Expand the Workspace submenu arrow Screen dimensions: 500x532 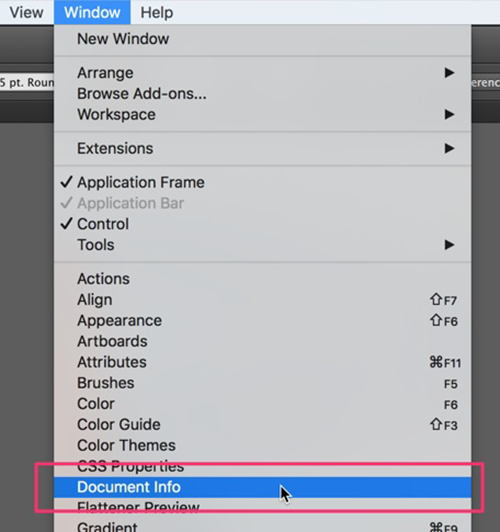point(449,114)
